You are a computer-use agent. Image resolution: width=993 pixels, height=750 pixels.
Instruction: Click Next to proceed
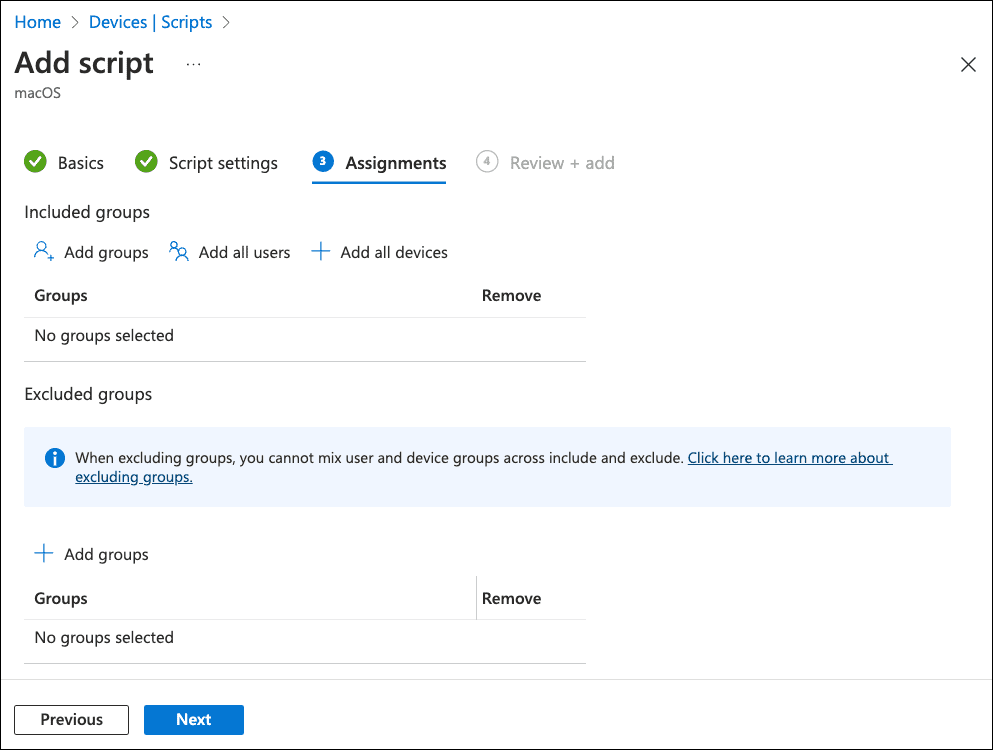[193, 719]
